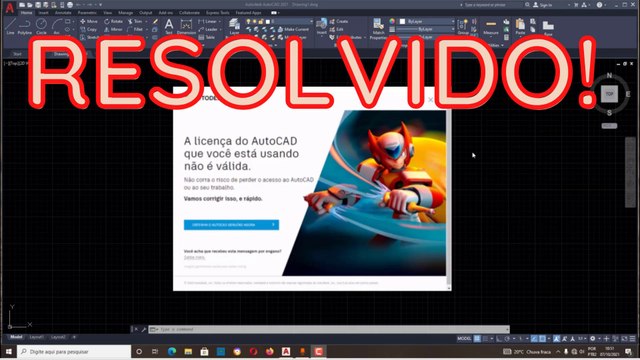Select the Polyline tool

(24, 26)
